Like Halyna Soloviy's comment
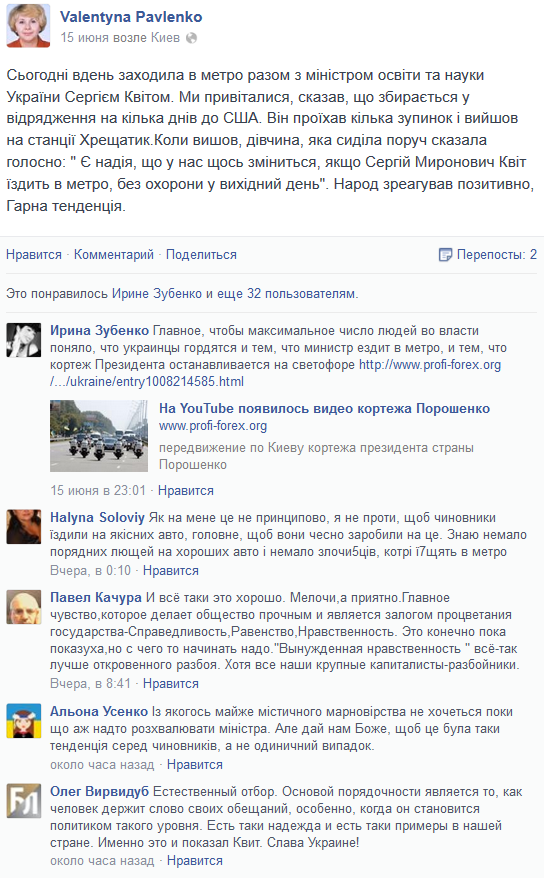544x878 pixels. [x=171, y=571]
